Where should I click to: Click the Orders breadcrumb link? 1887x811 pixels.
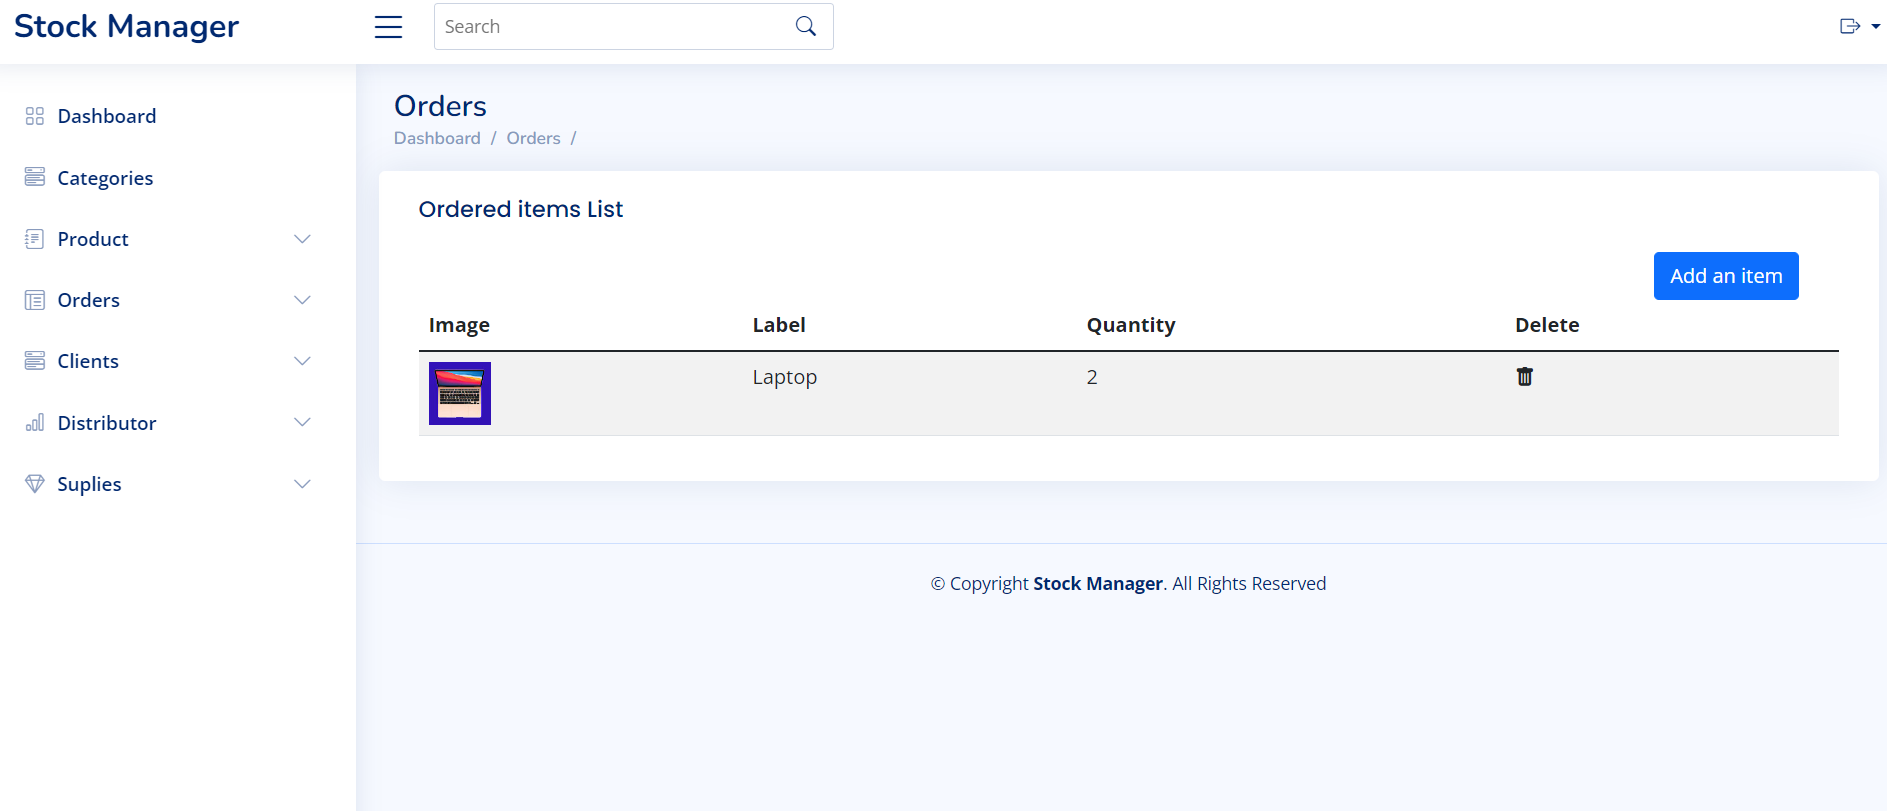click(533, 138)
